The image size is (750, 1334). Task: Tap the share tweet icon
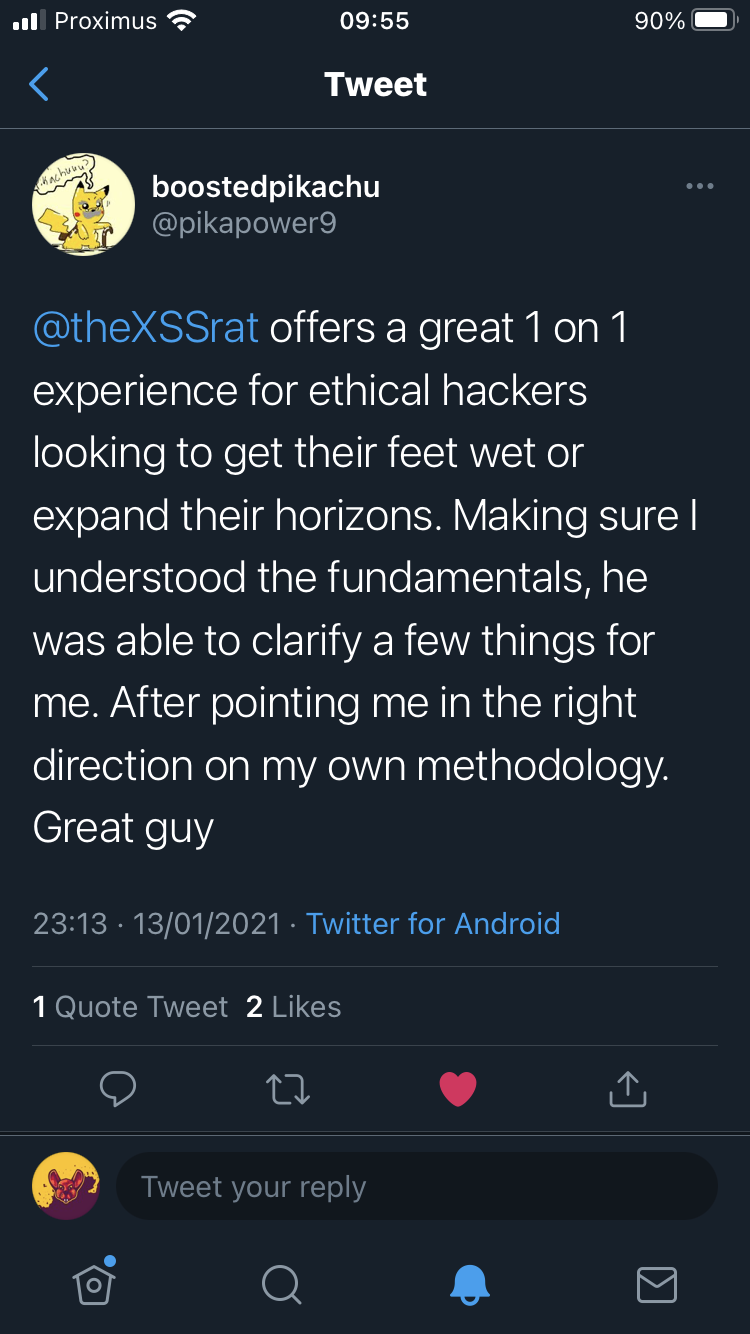(x=627, y=1089)
